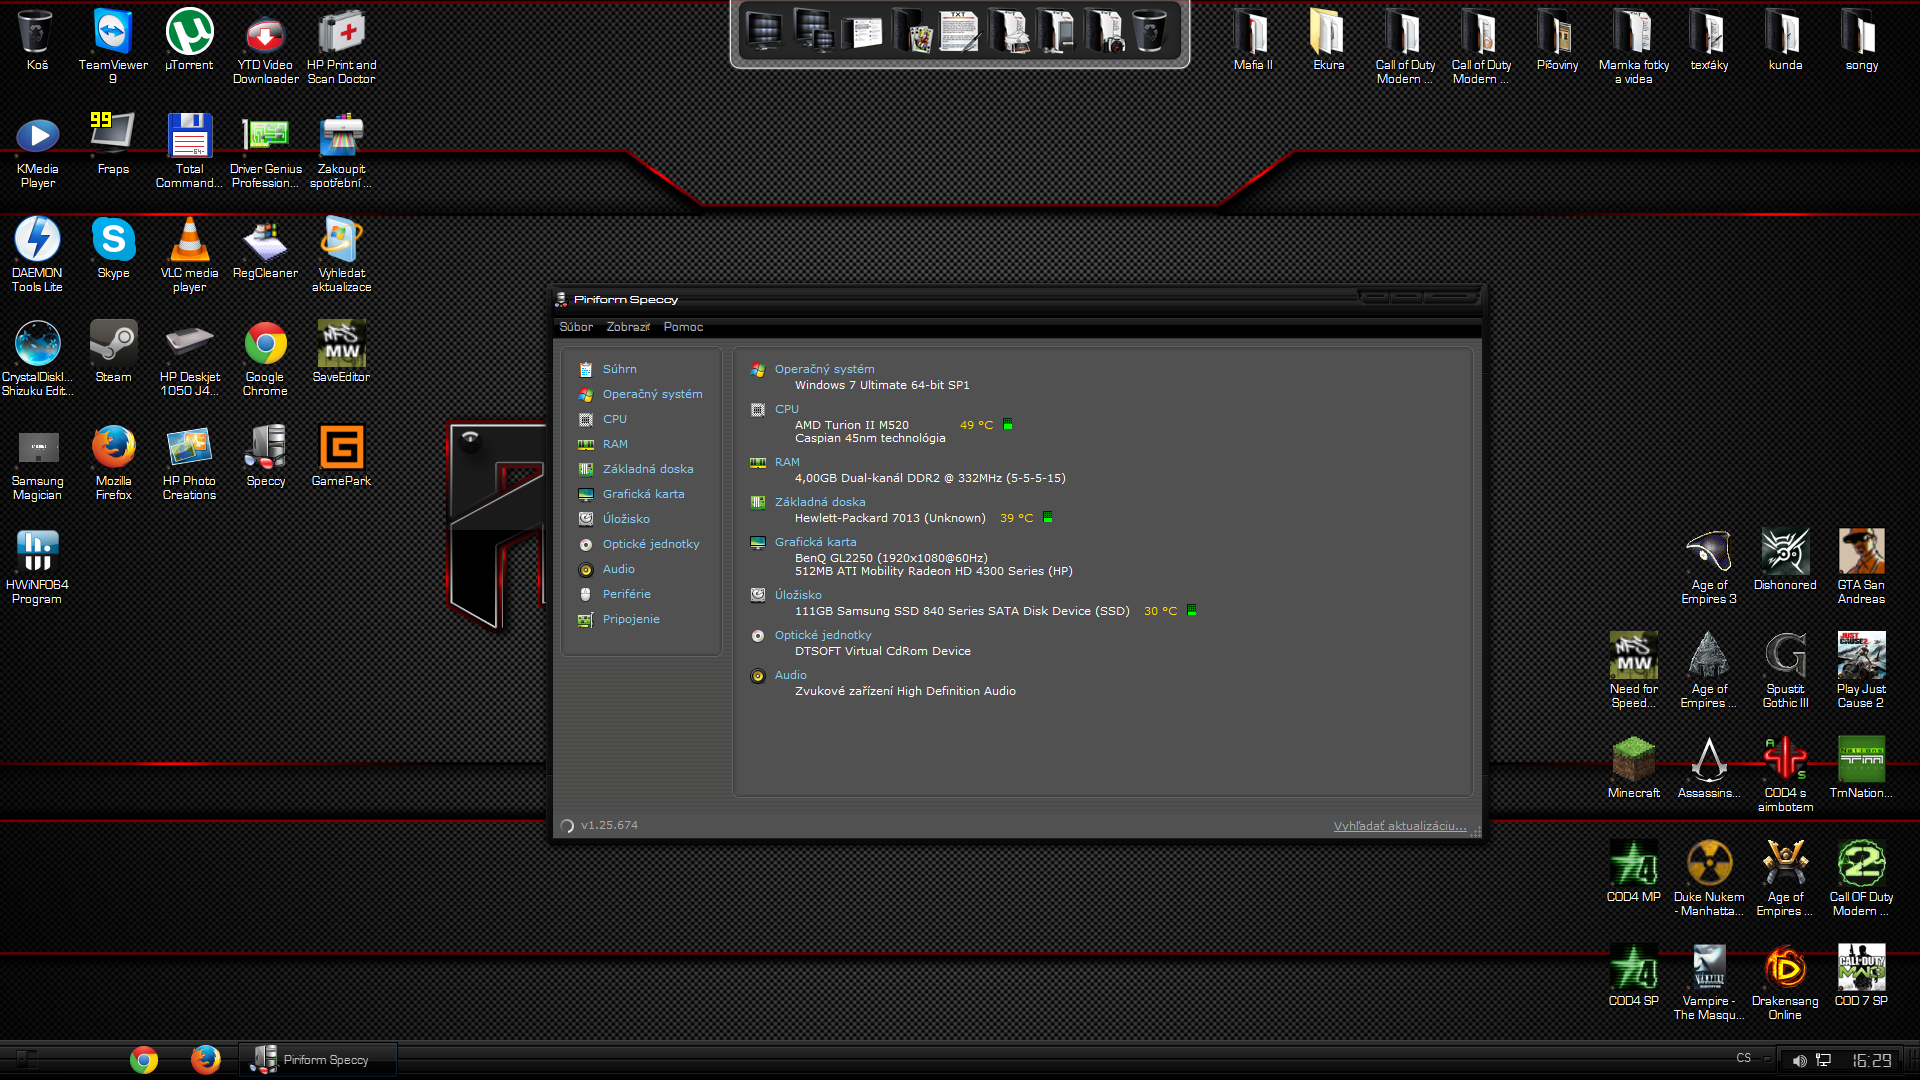Click the volume speaker tray icon
The width and height of the screenshot is (1920, 1080).
click(1799, 1060)
